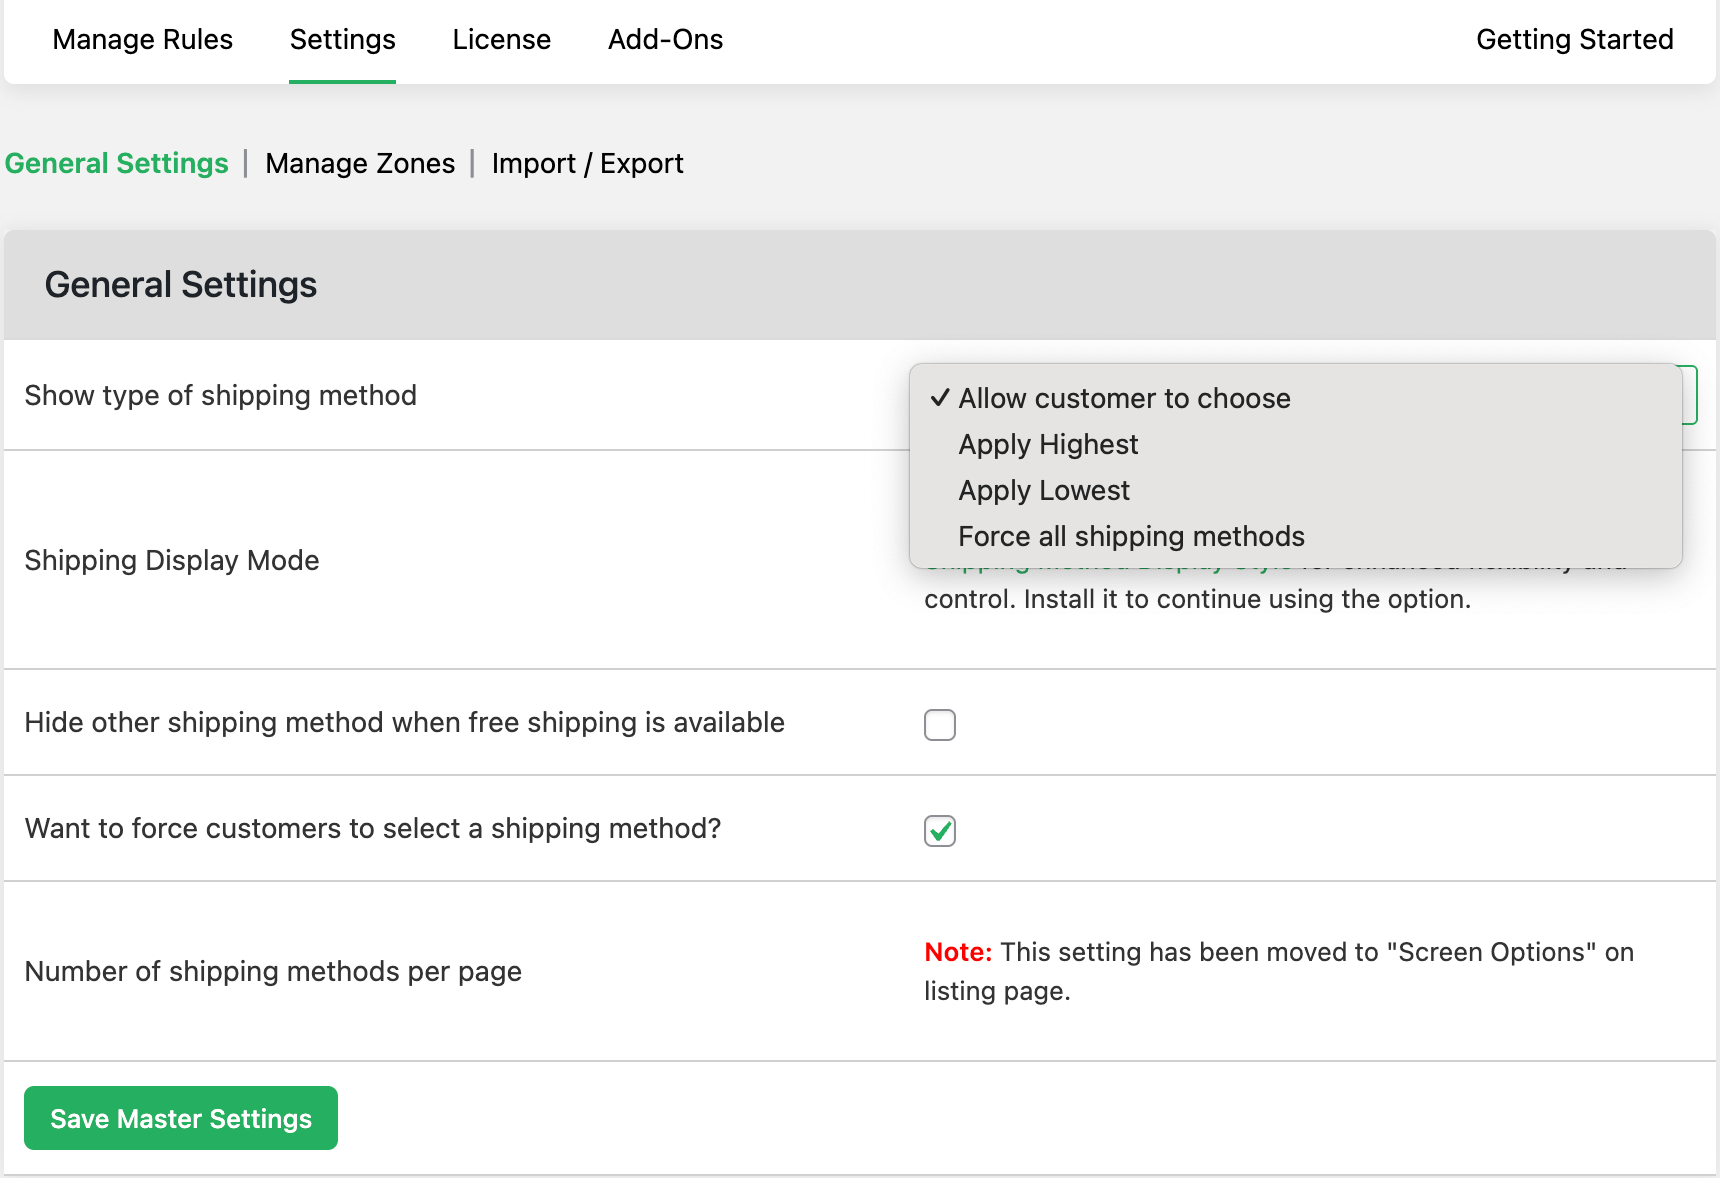Screen dimensions: 1720x1178
Task: Uncheck force customers to select shipping method
Action: tap(940, 831)
